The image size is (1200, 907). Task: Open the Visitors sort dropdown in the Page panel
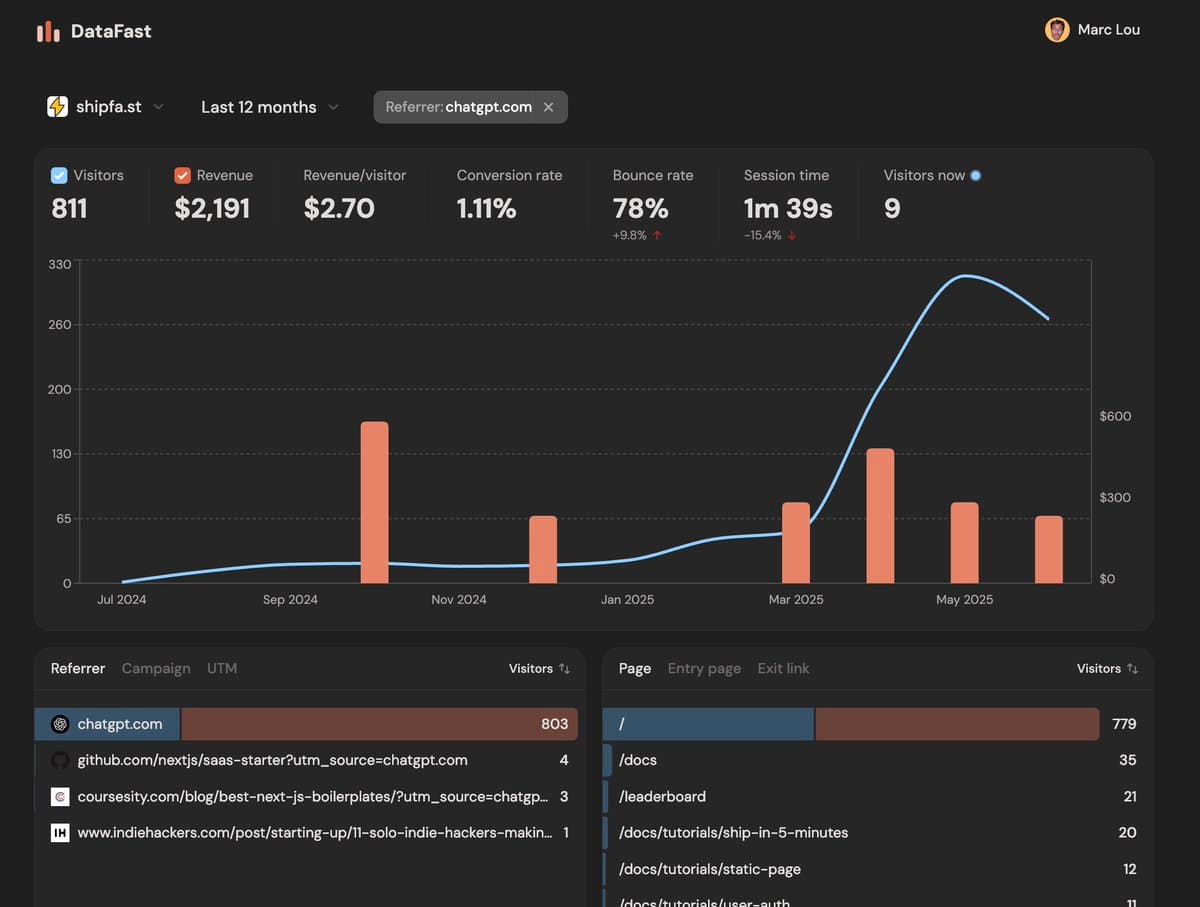click(1107, 669)
